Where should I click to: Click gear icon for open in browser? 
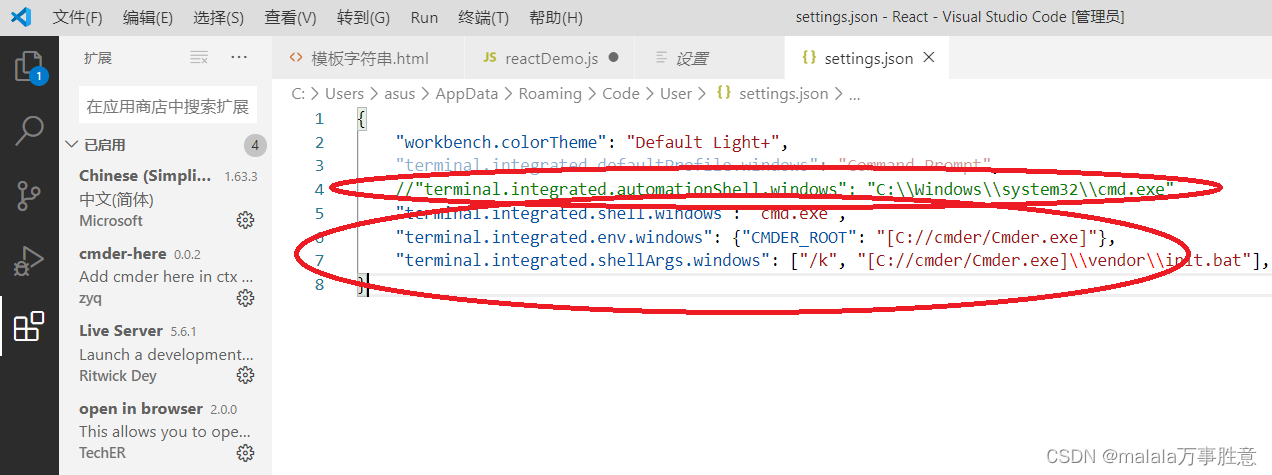[x=245, y=453]
